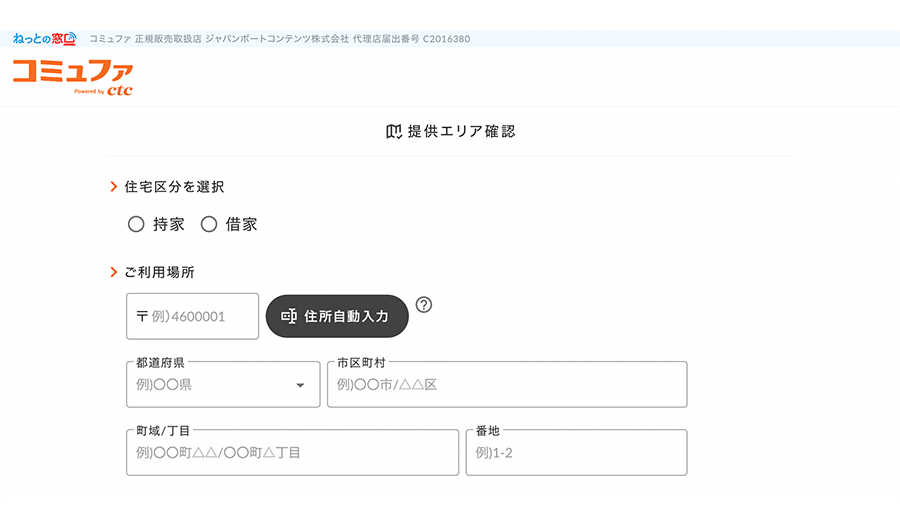Click the ctc logo under コミュファ
900x526 pixels.
tap(120, 91)
